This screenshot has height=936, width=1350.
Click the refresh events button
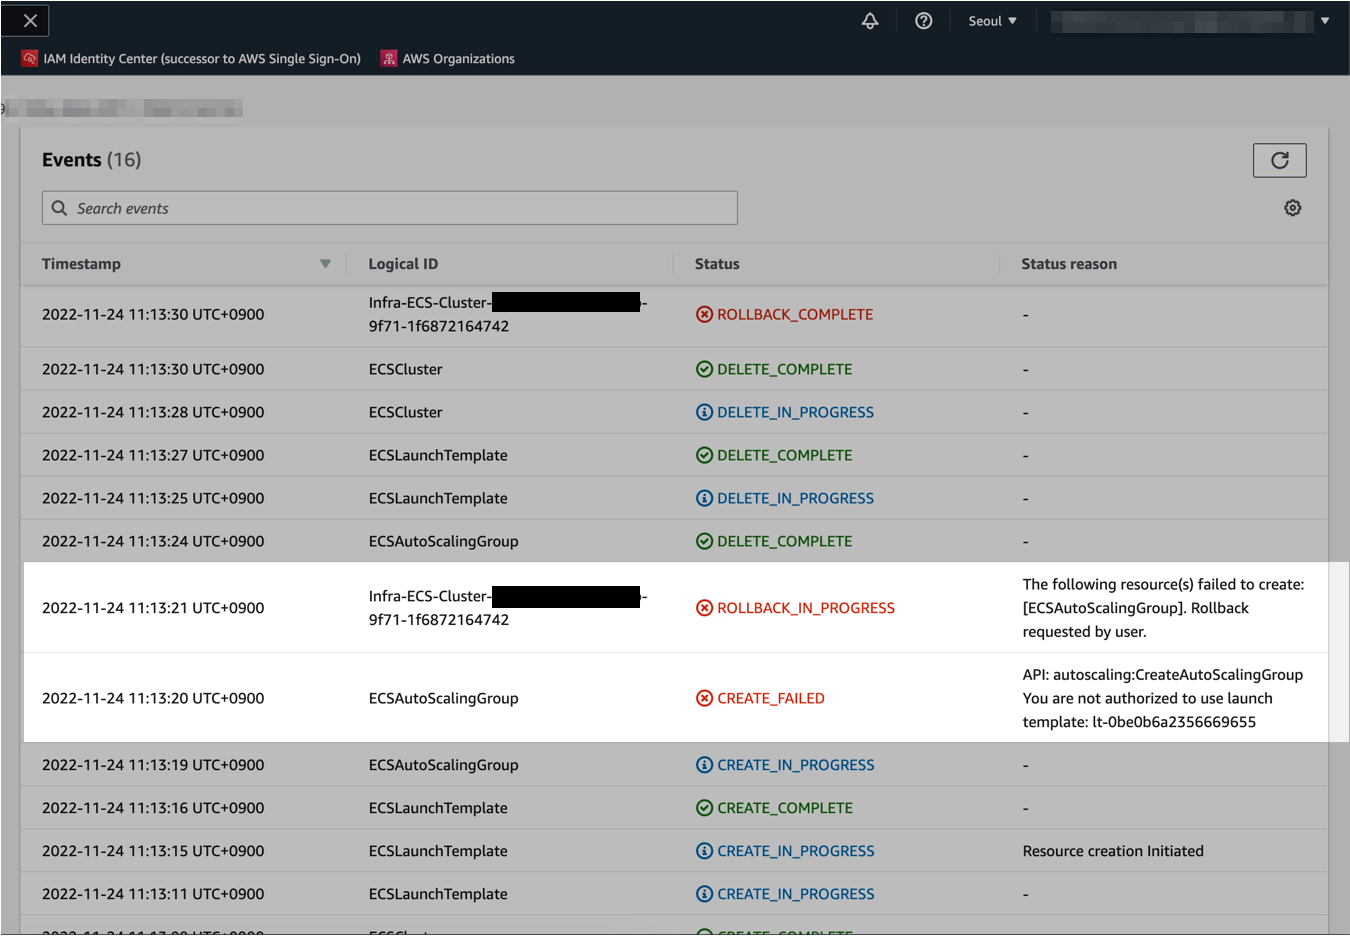[1279, 160]
